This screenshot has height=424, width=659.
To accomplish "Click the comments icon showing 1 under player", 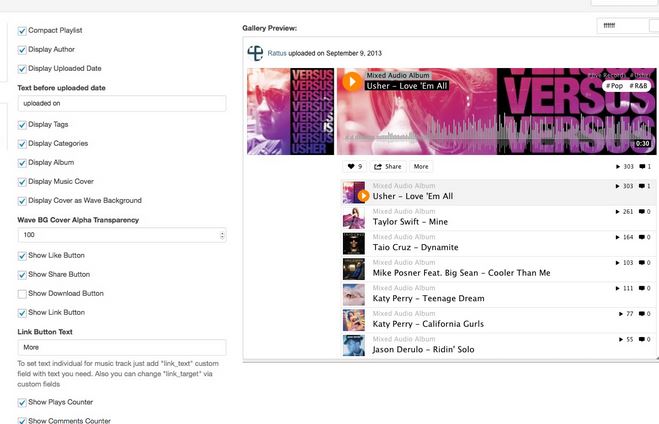I will click(642, 167).
